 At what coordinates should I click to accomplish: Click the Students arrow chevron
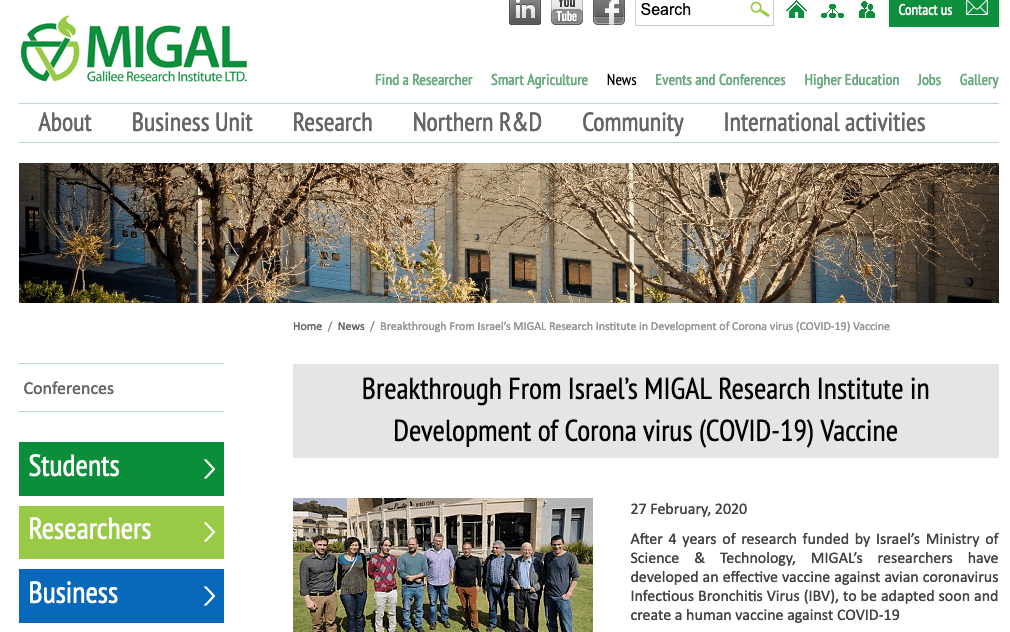(x=209, y=468)
